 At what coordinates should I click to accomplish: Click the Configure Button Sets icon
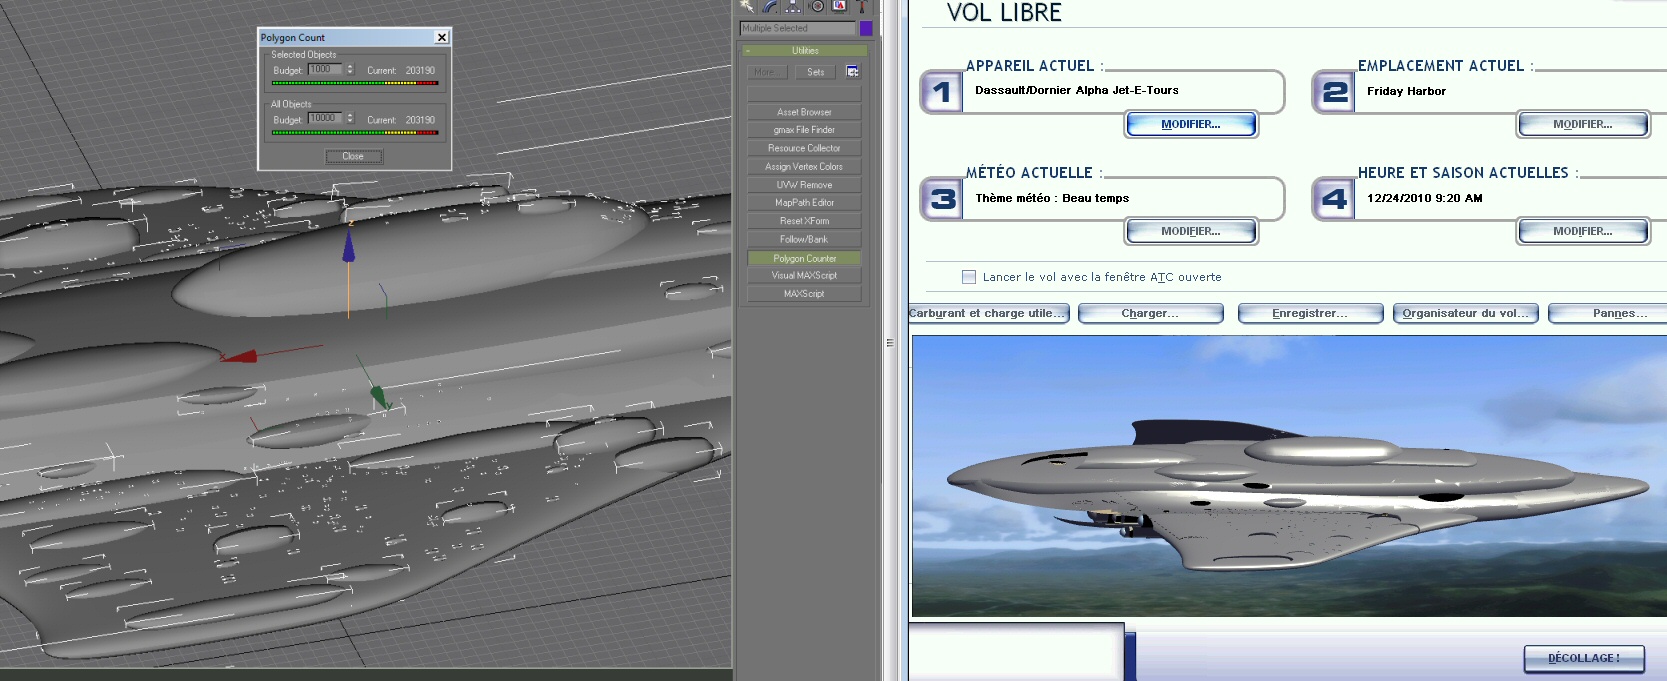853,72
